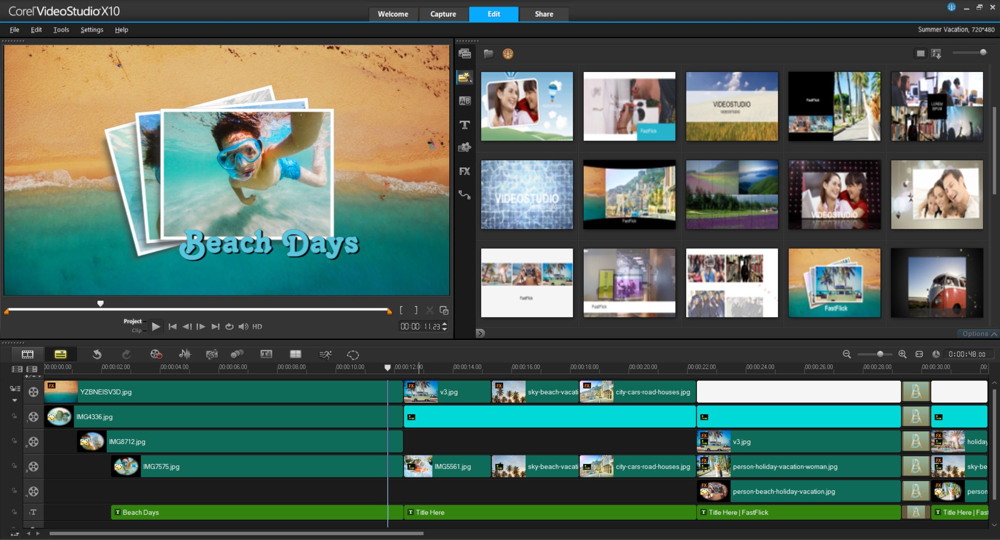Viewport: 1000px width, 540px height.
Task: Switch preview to Clip mode
Action: click(x=136, y=330)
